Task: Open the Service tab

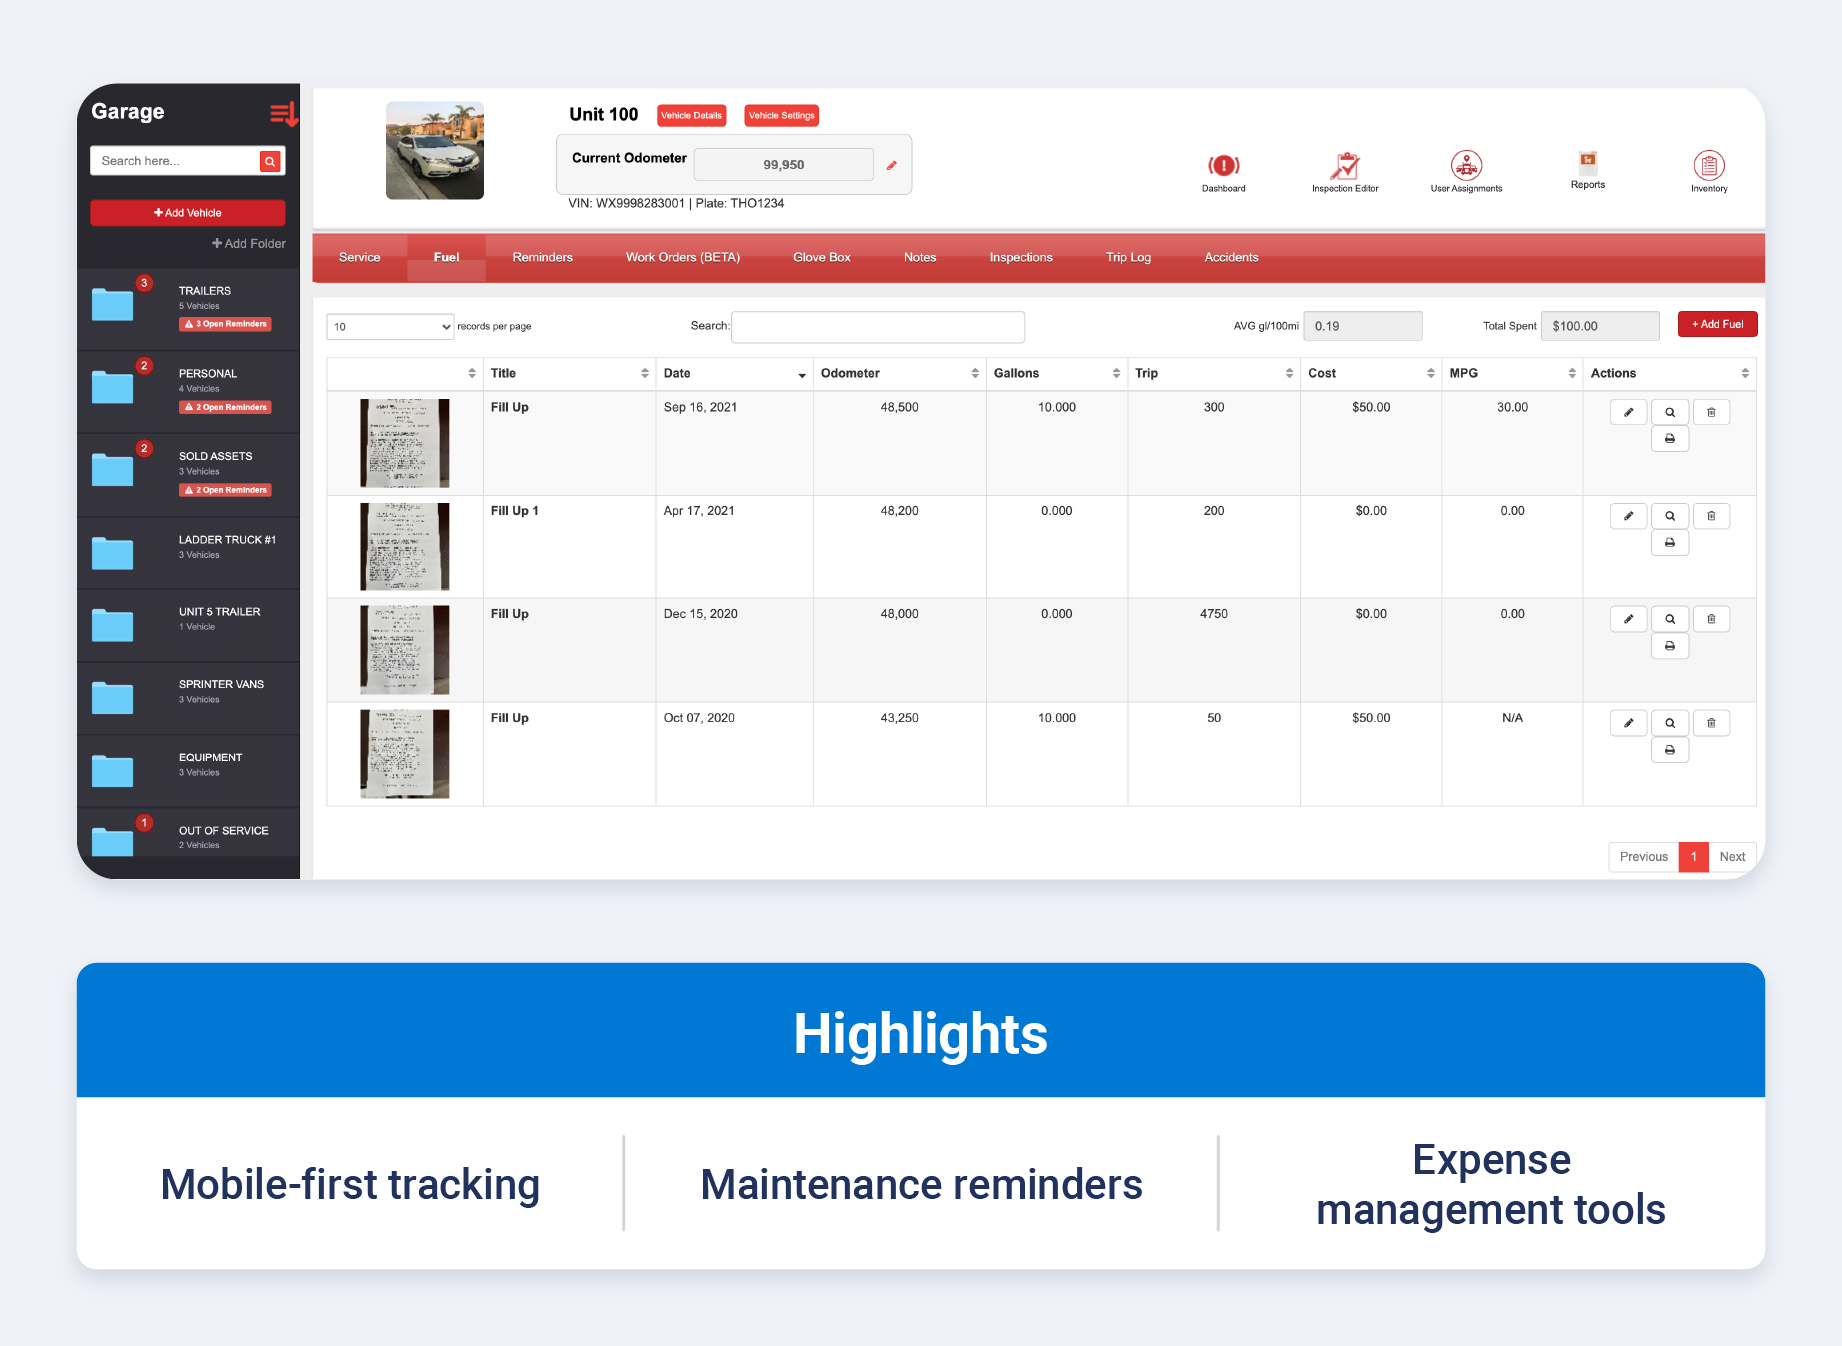Action: 359,257
